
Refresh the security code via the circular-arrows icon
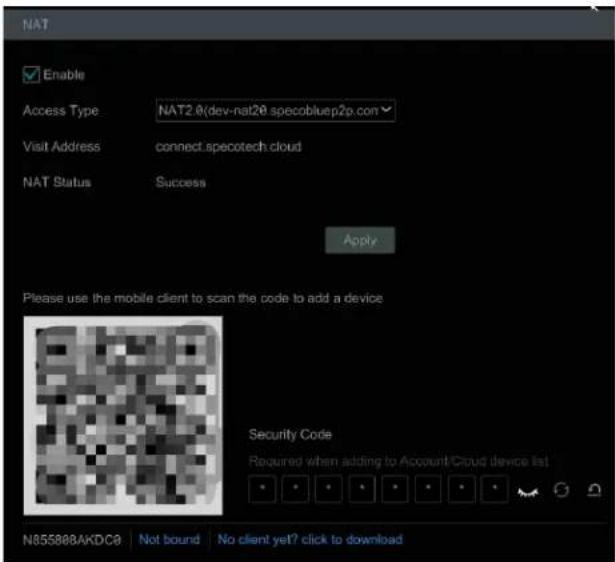pyautogui.click(x=561, y=490)
